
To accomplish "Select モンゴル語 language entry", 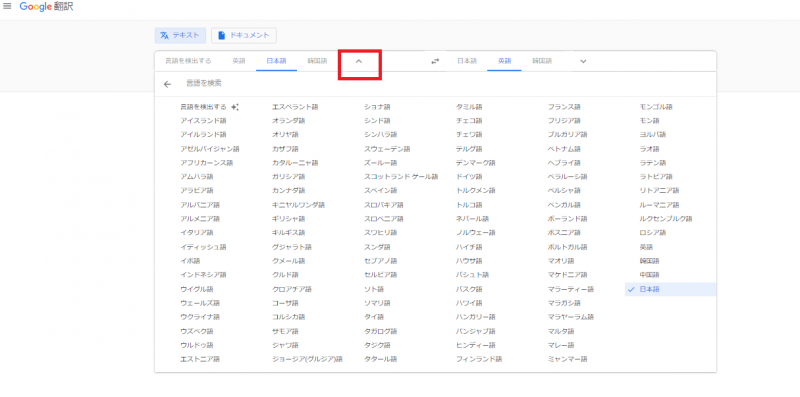I will coord(656,107).
